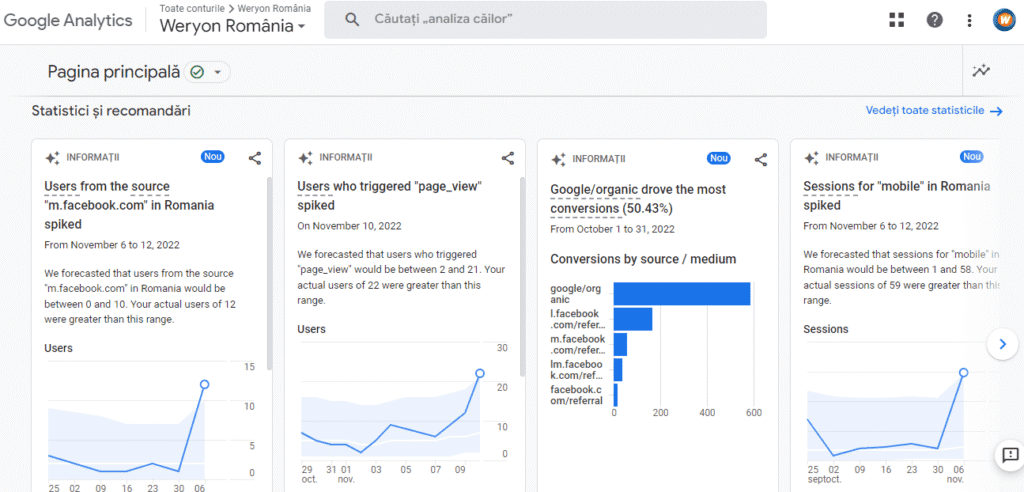1024x492 pixels.
Task: Click google/organic bar in conversions chart
Action: click(x=682, y=293)
